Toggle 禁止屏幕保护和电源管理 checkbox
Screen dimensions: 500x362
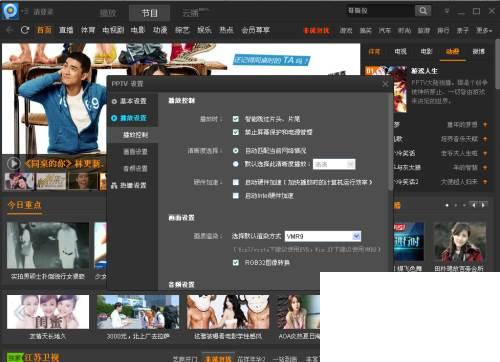pyautogui.click(x=236, y=132)
